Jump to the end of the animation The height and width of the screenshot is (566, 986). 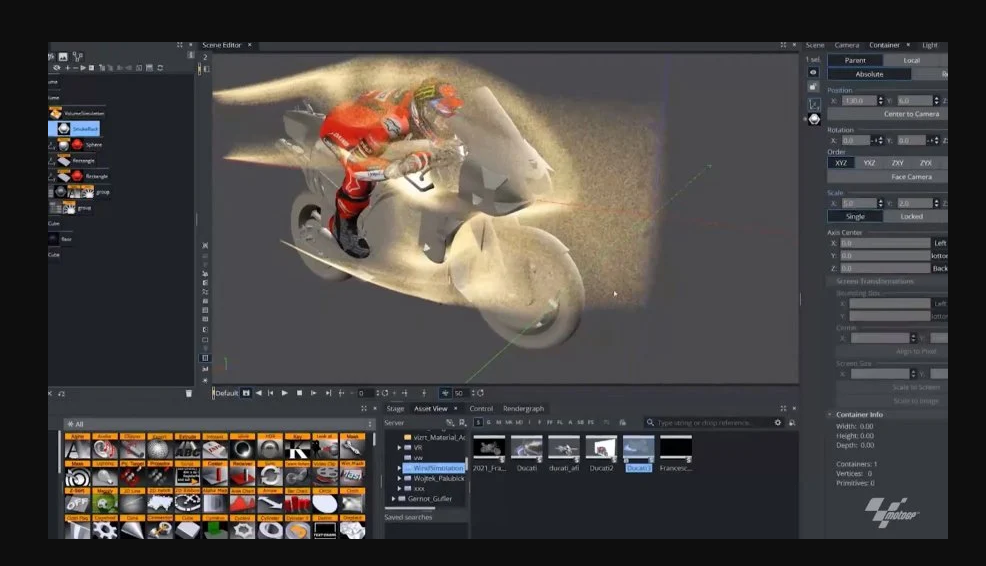tap(328, 393)
